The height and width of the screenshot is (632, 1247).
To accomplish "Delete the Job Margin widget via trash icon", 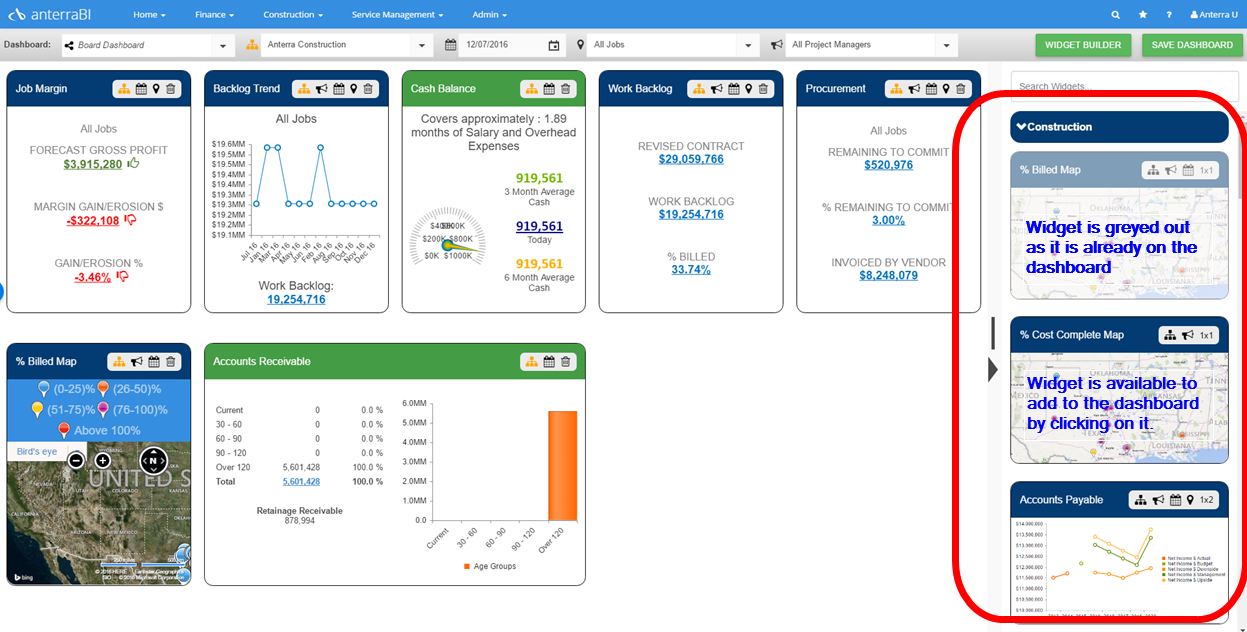I will [170, 89].
